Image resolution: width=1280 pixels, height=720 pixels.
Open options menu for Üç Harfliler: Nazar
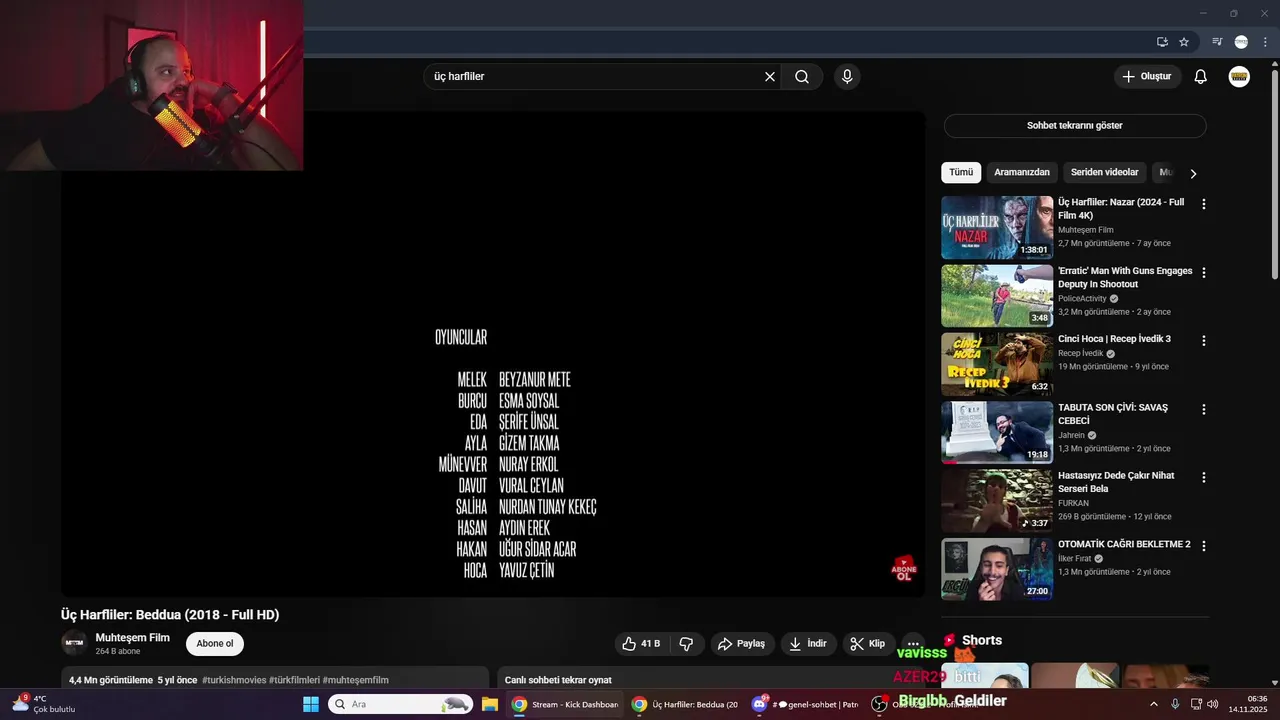coord(1203,204)
